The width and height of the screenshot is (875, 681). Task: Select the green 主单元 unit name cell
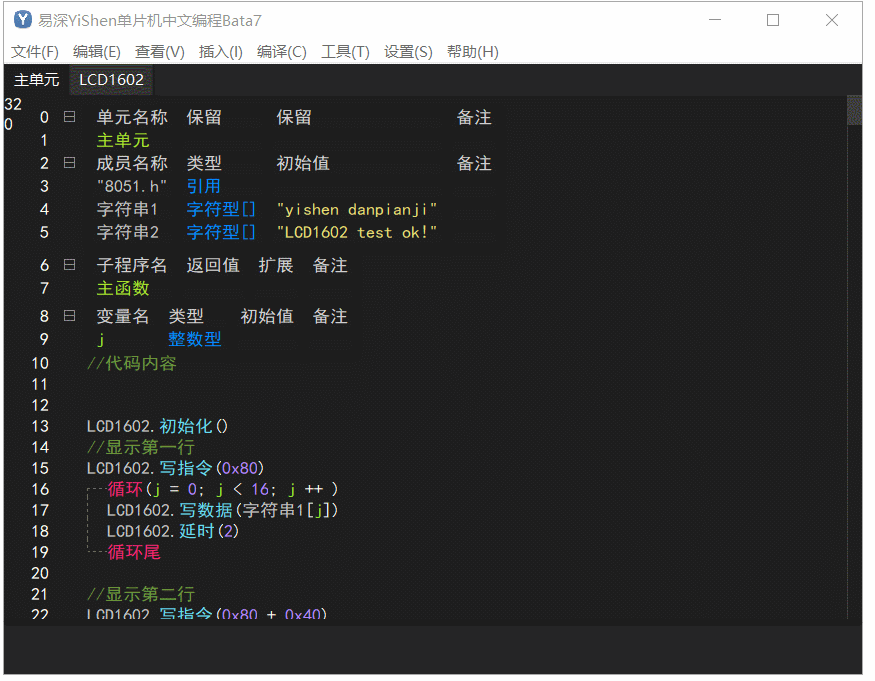123,140
